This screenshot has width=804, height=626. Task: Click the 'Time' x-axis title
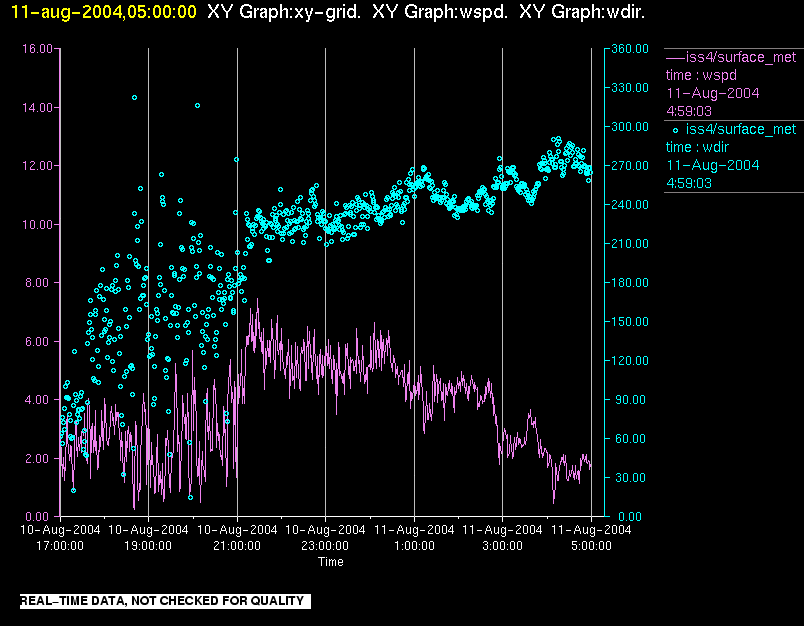click(x=331, y=562)
